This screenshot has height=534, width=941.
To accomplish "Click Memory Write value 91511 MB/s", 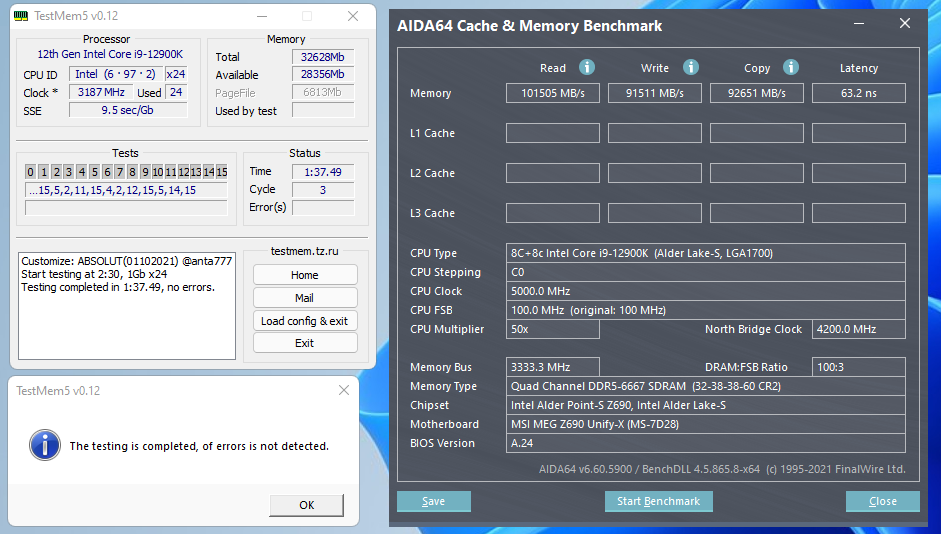I will (655, 93).
